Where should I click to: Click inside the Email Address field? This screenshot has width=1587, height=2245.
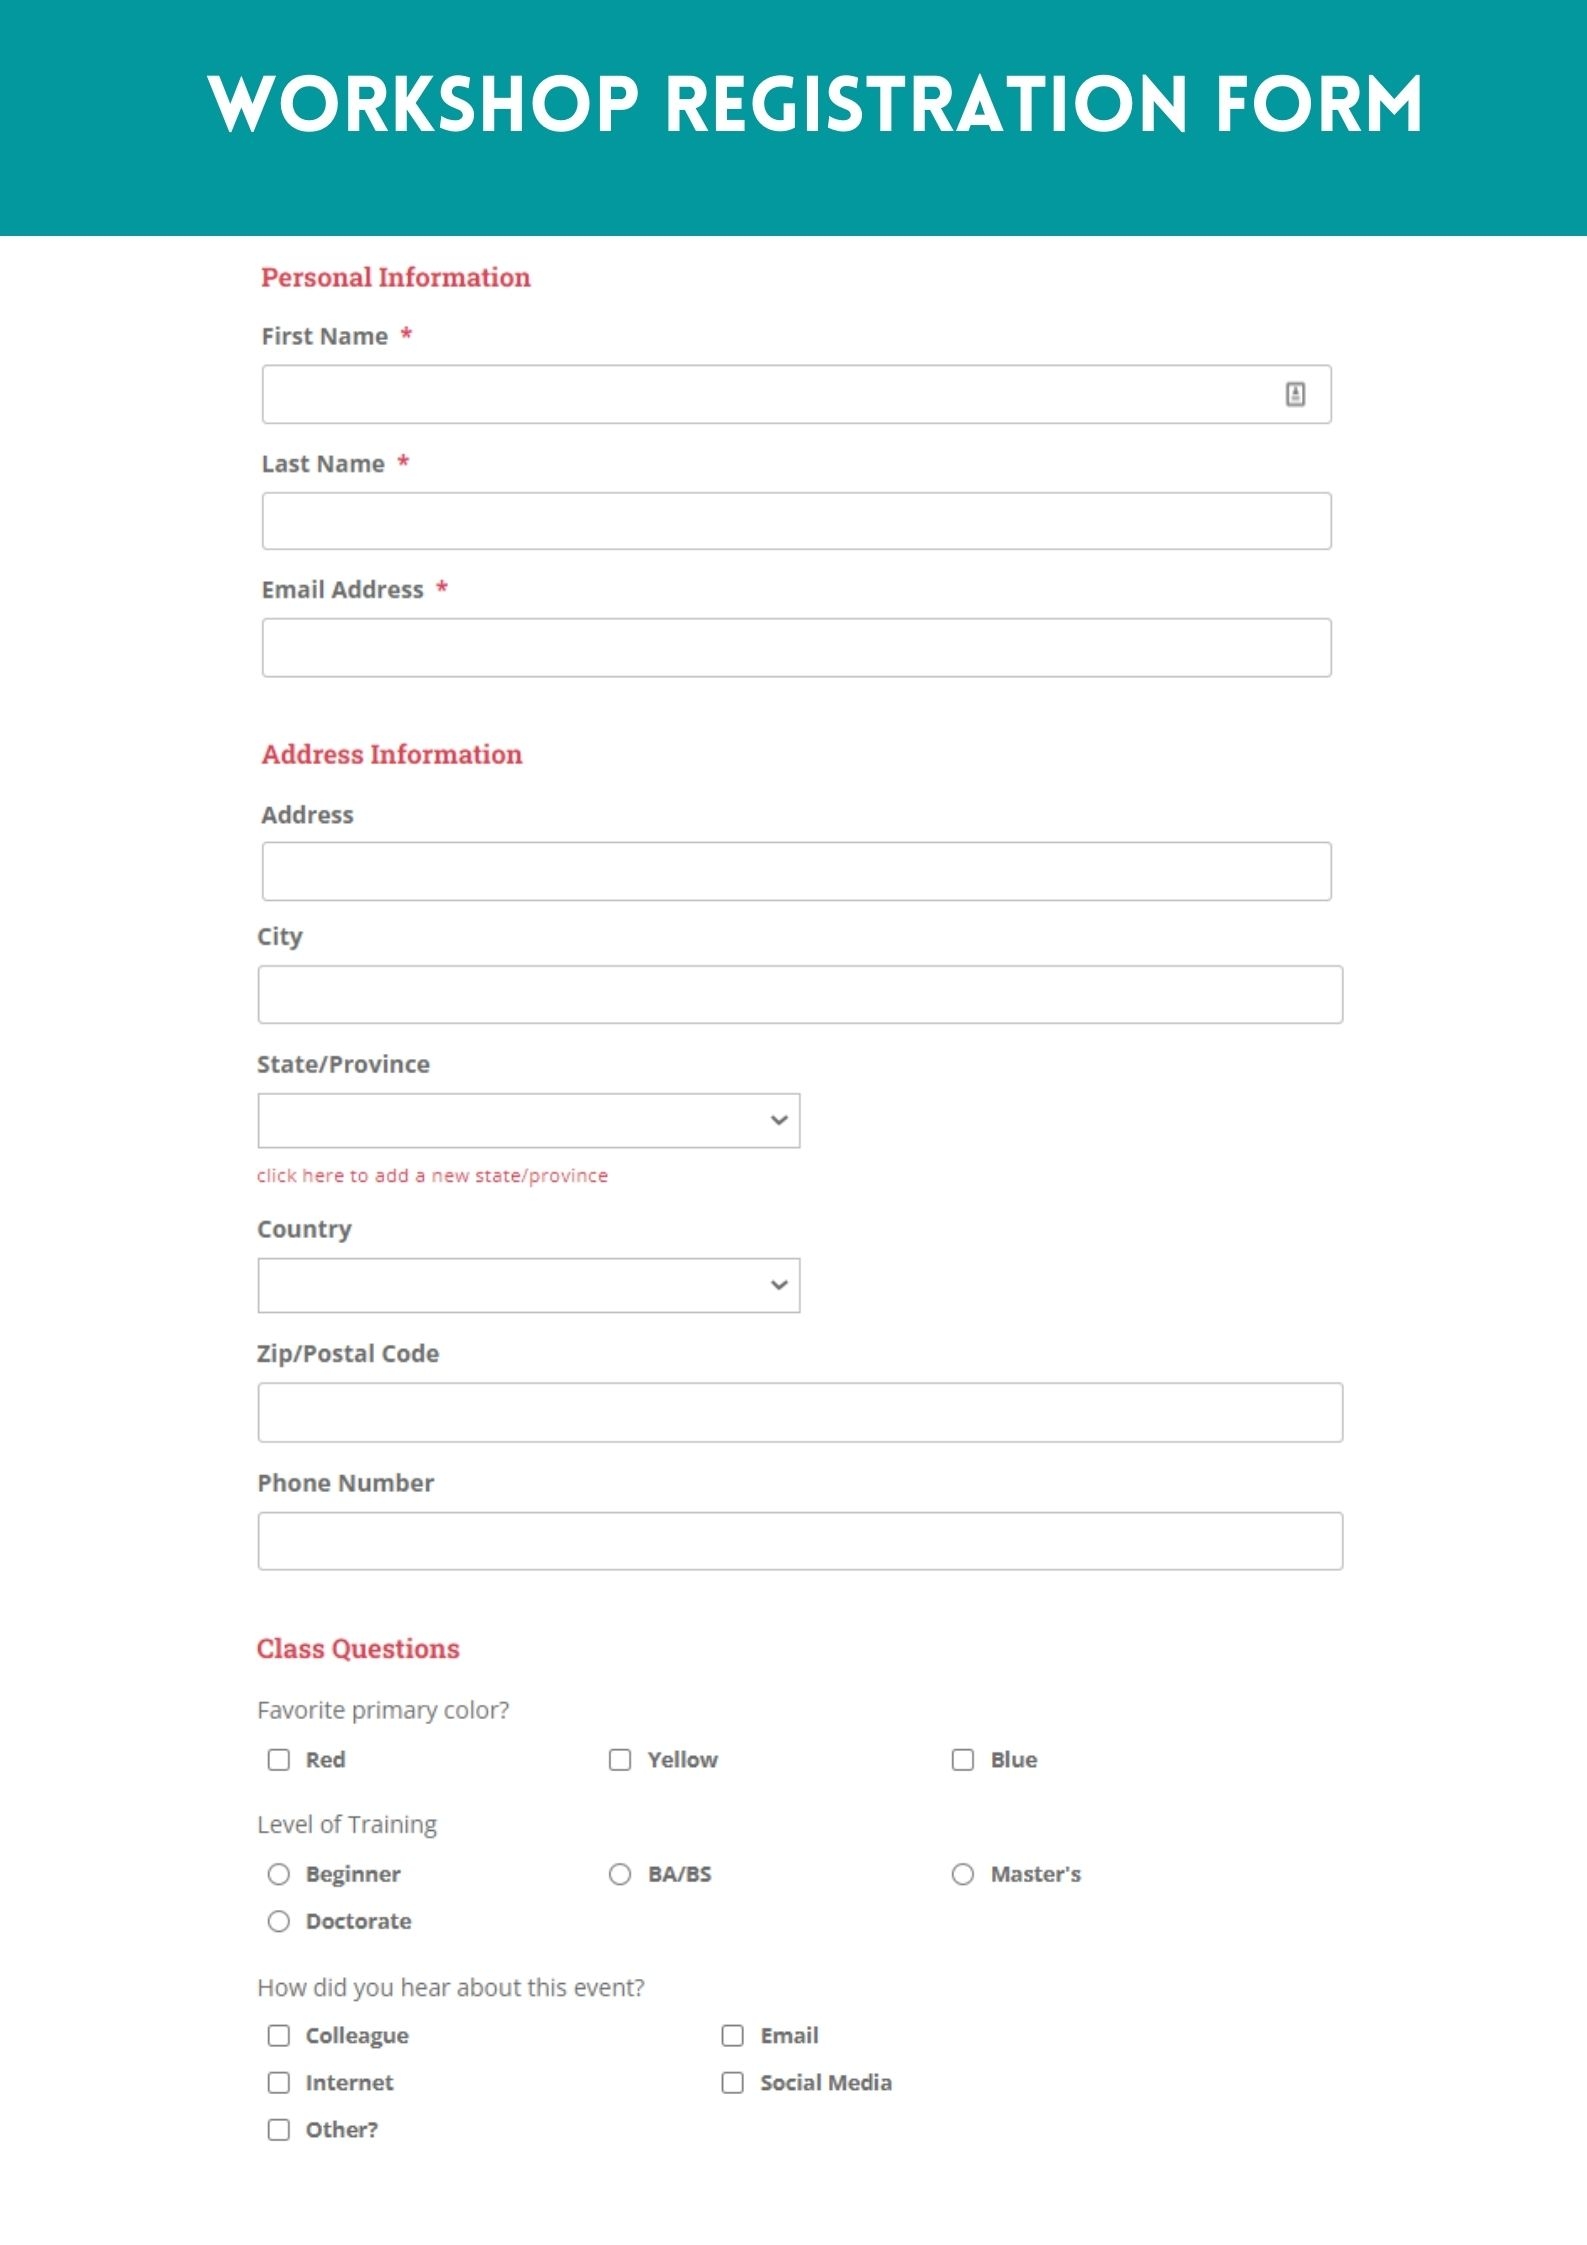795,648
